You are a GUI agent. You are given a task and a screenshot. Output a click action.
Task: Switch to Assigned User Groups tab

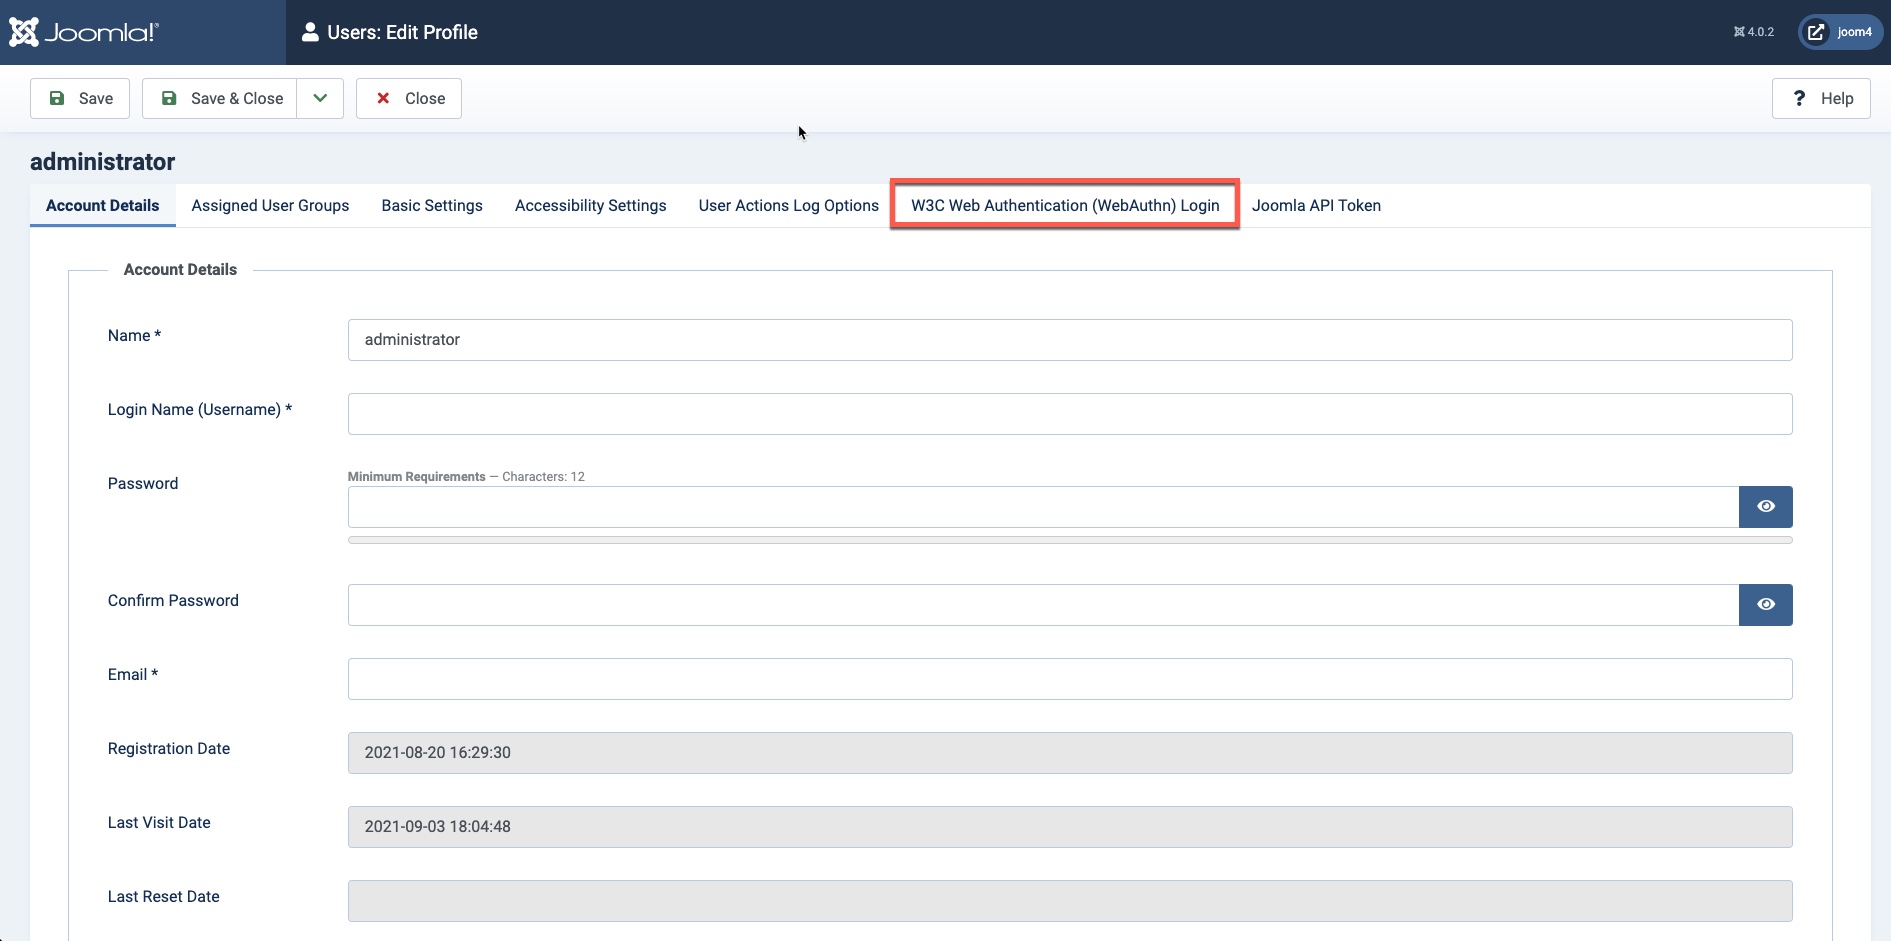pos(270,205)
